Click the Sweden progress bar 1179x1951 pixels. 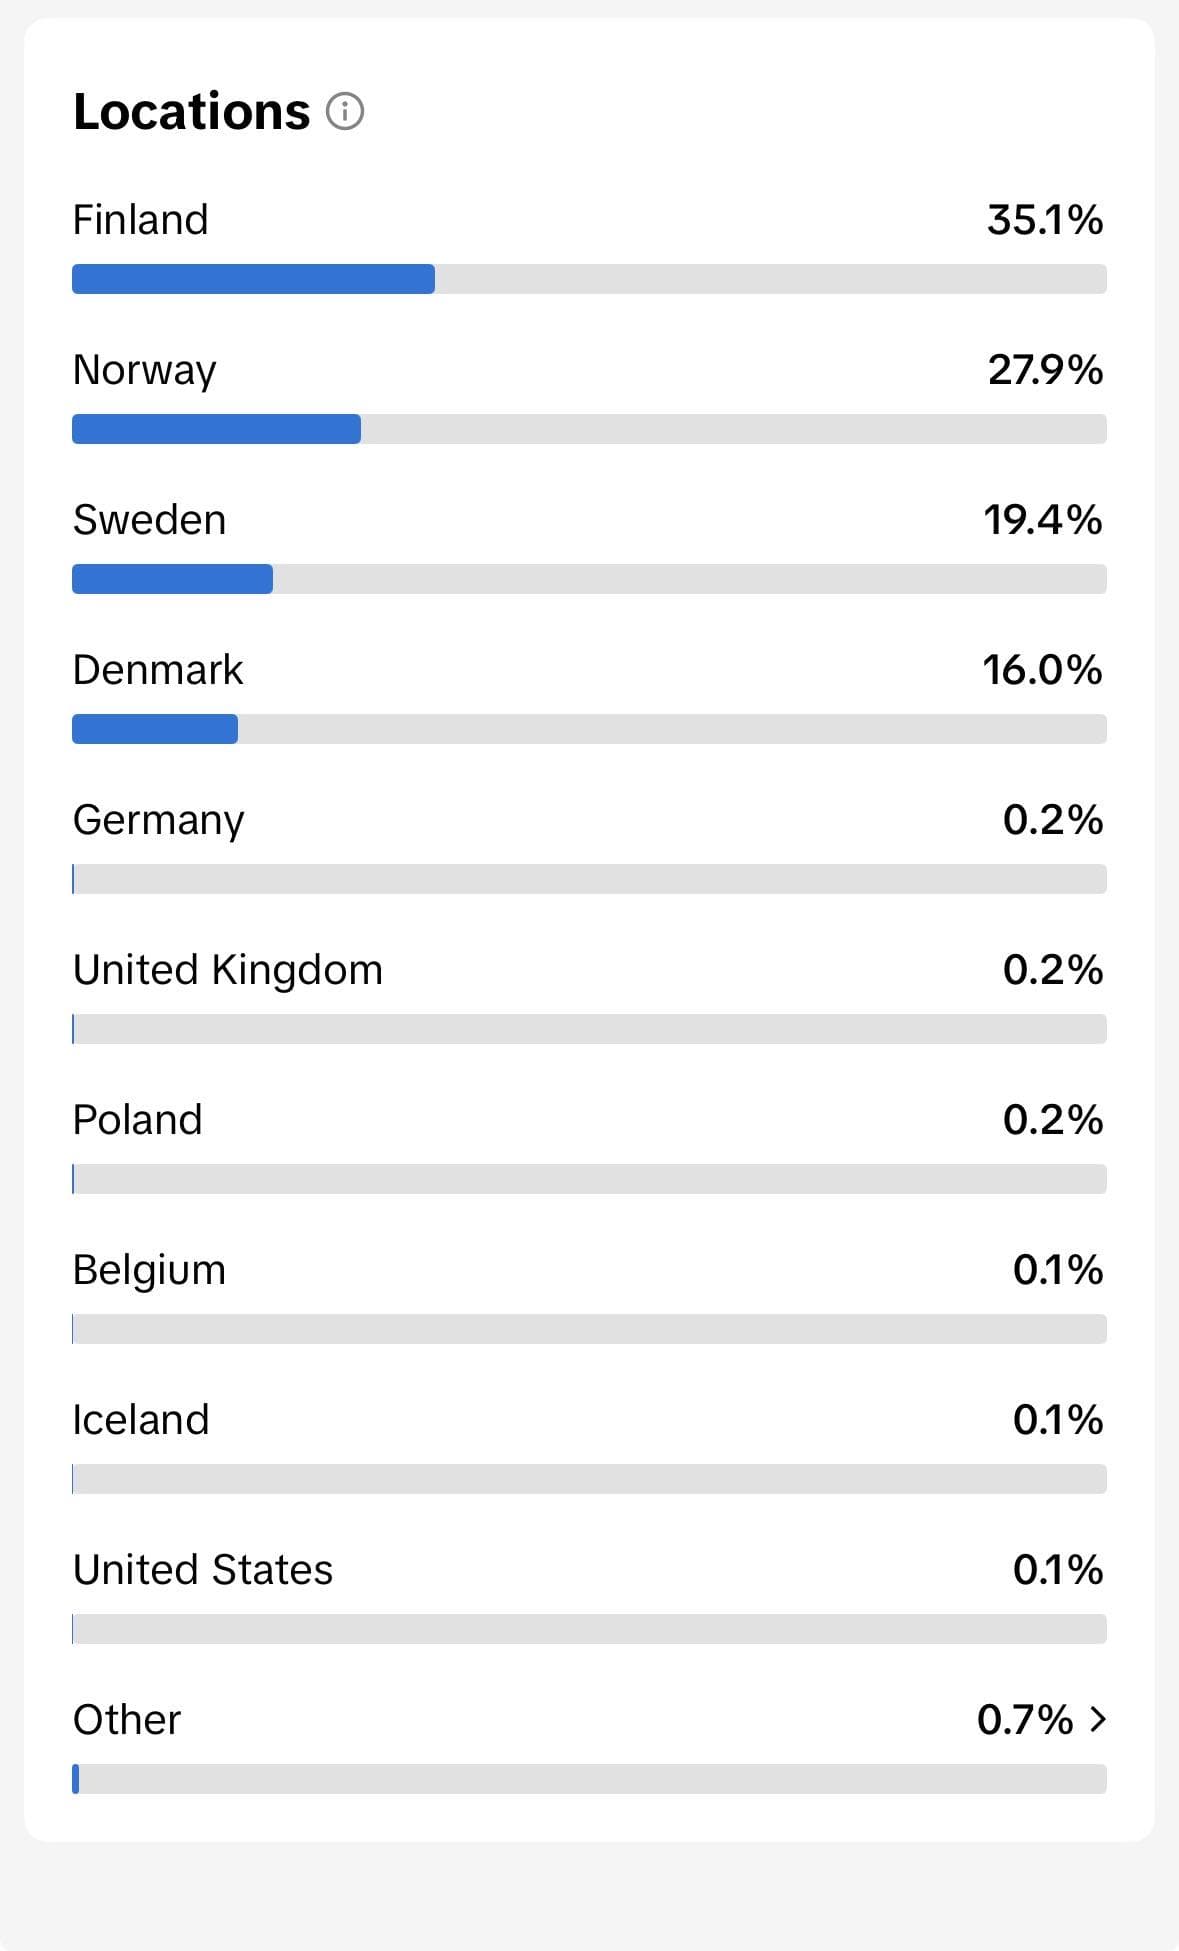click(589, 579)
